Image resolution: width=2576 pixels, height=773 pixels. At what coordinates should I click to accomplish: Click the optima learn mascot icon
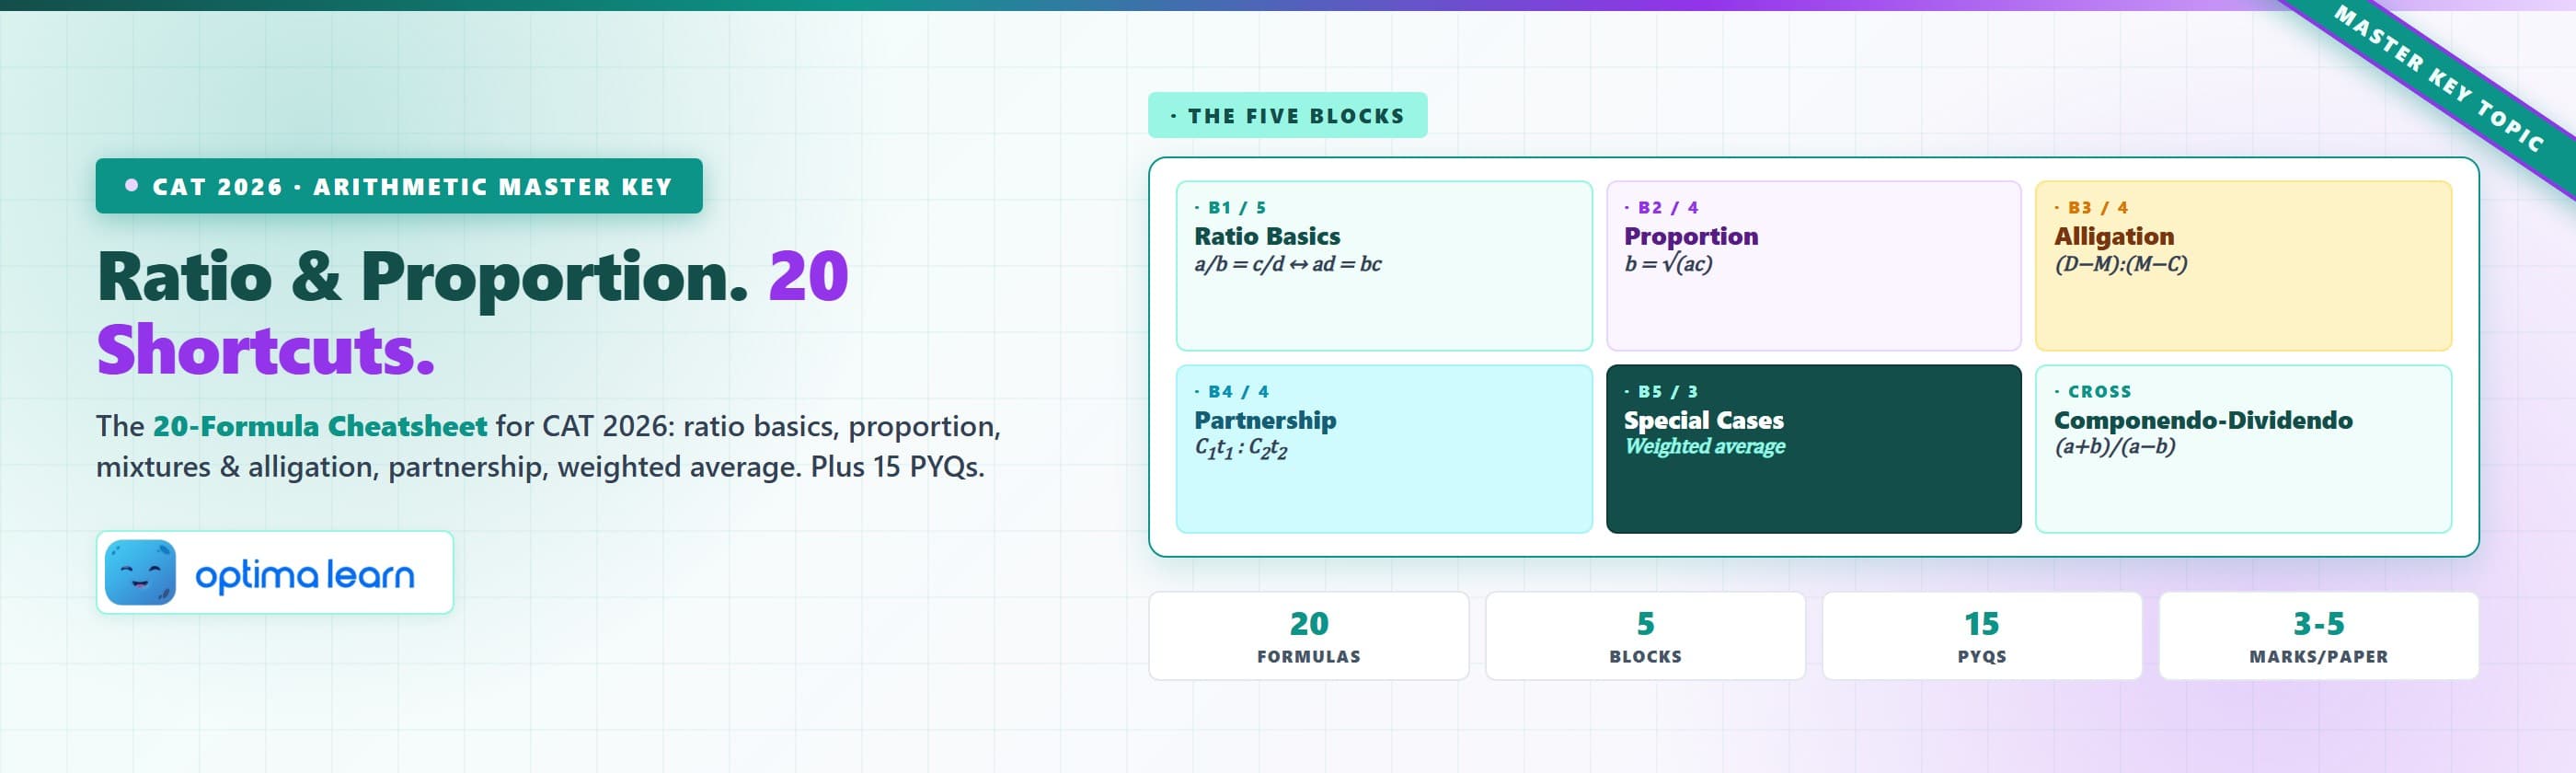point(140,572)
